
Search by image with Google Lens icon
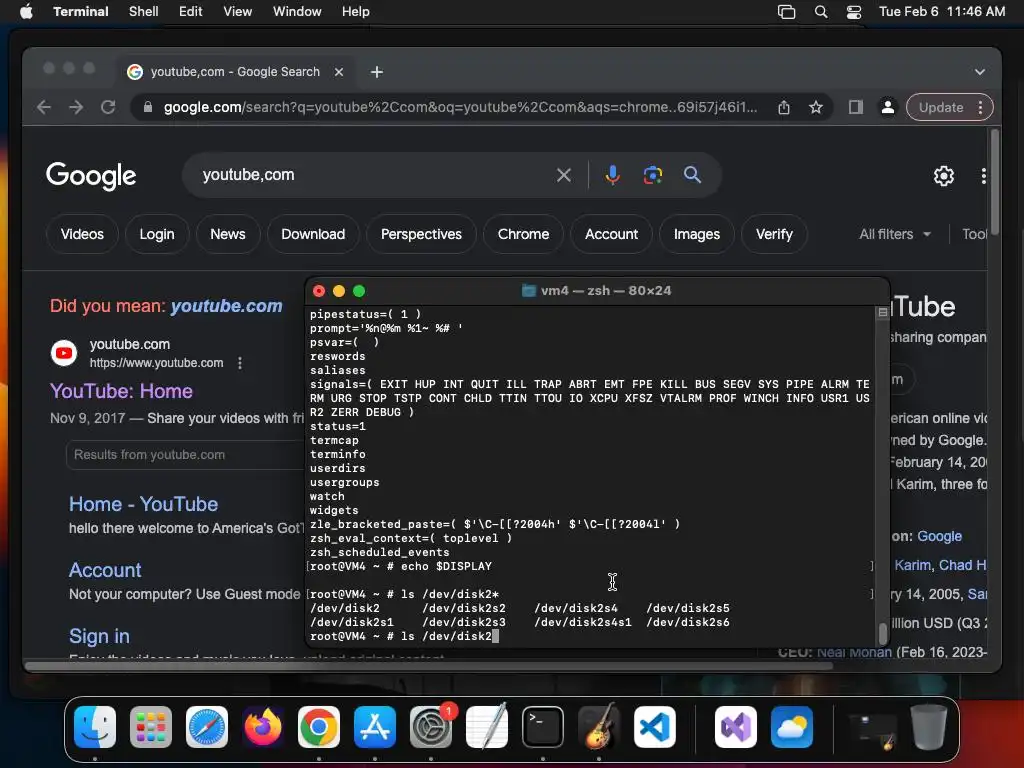652,175
